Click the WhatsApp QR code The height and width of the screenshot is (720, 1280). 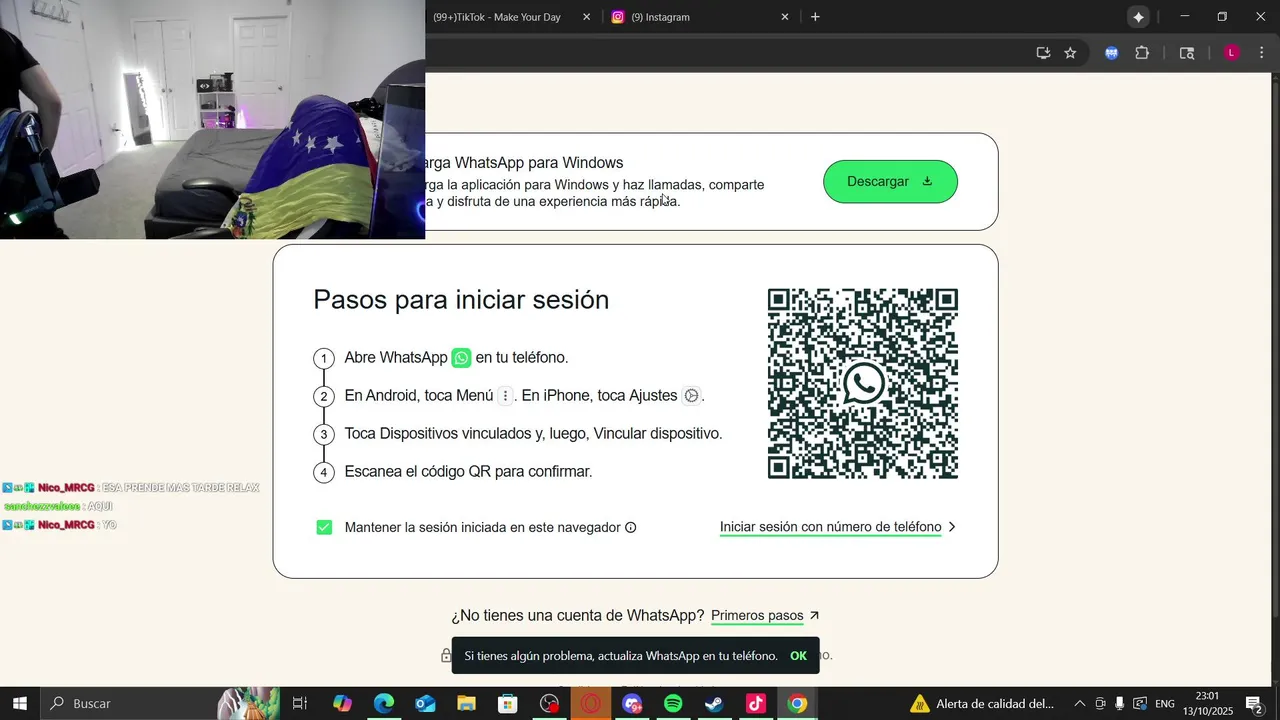[863, 384]
